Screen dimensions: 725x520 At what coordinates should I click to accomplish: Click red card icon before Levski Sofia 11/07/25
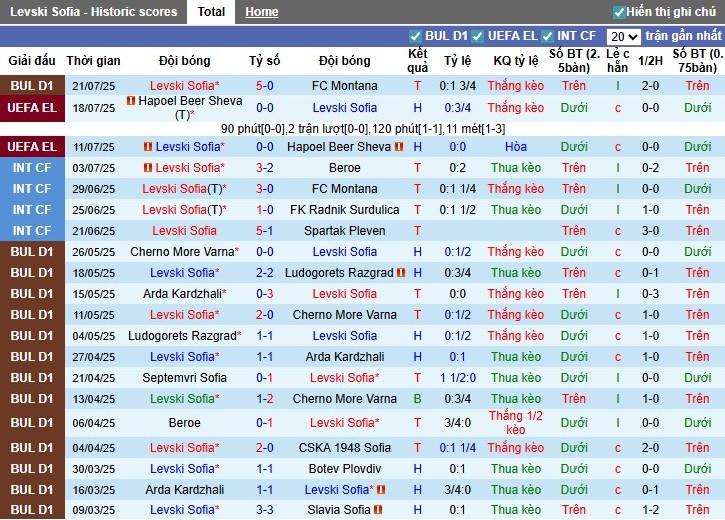pos(149,147)
